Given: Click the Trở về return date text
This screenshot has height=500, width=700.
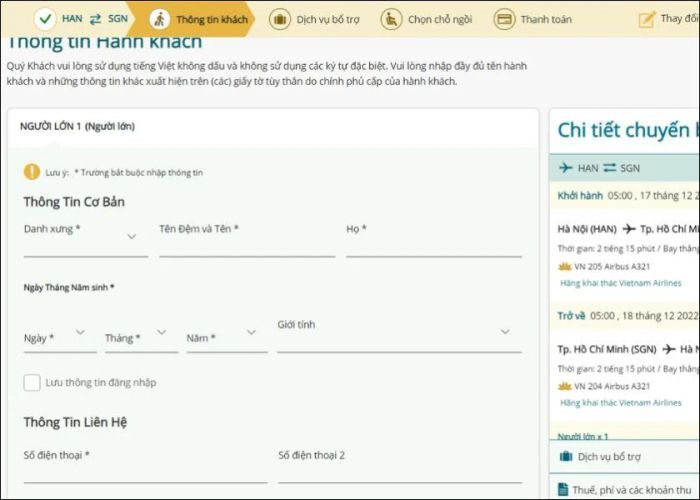Looking at the screenshot, I should [x=628, y=316].
